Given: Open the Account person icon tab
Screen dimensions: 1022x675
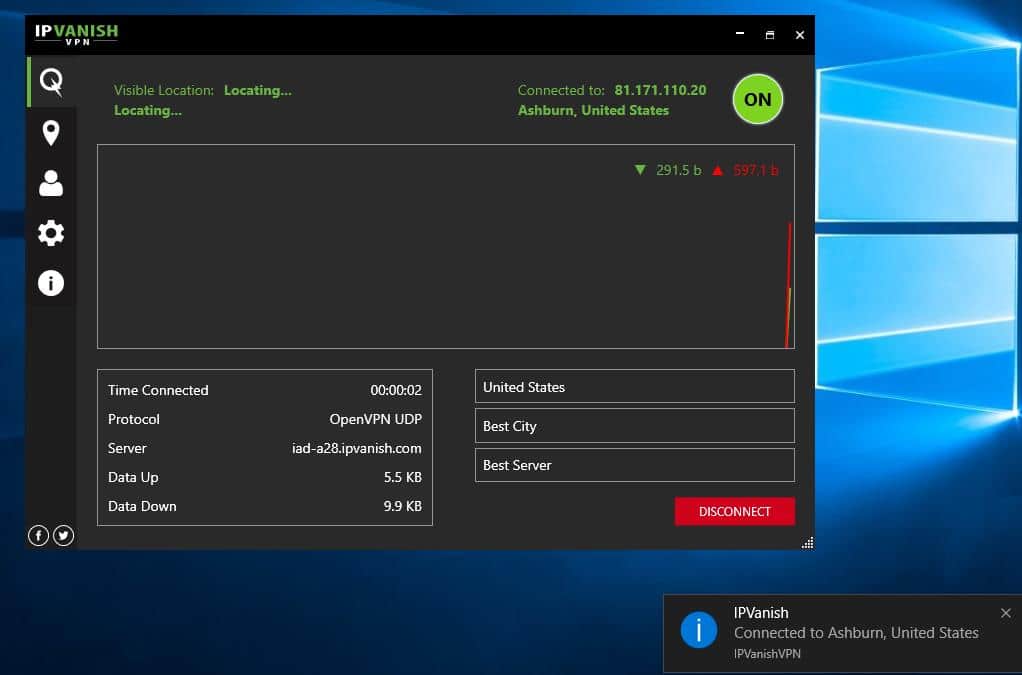Looking at the screenshot, I should click(51, 183).
